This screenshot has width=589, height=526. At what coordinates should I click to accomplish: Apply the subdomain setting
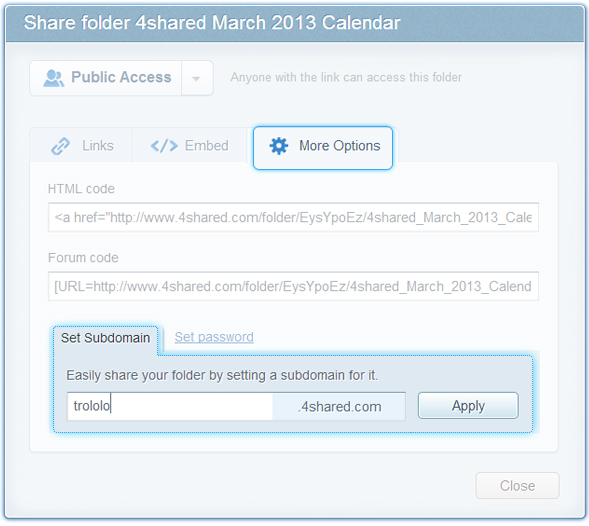point(468,406)
